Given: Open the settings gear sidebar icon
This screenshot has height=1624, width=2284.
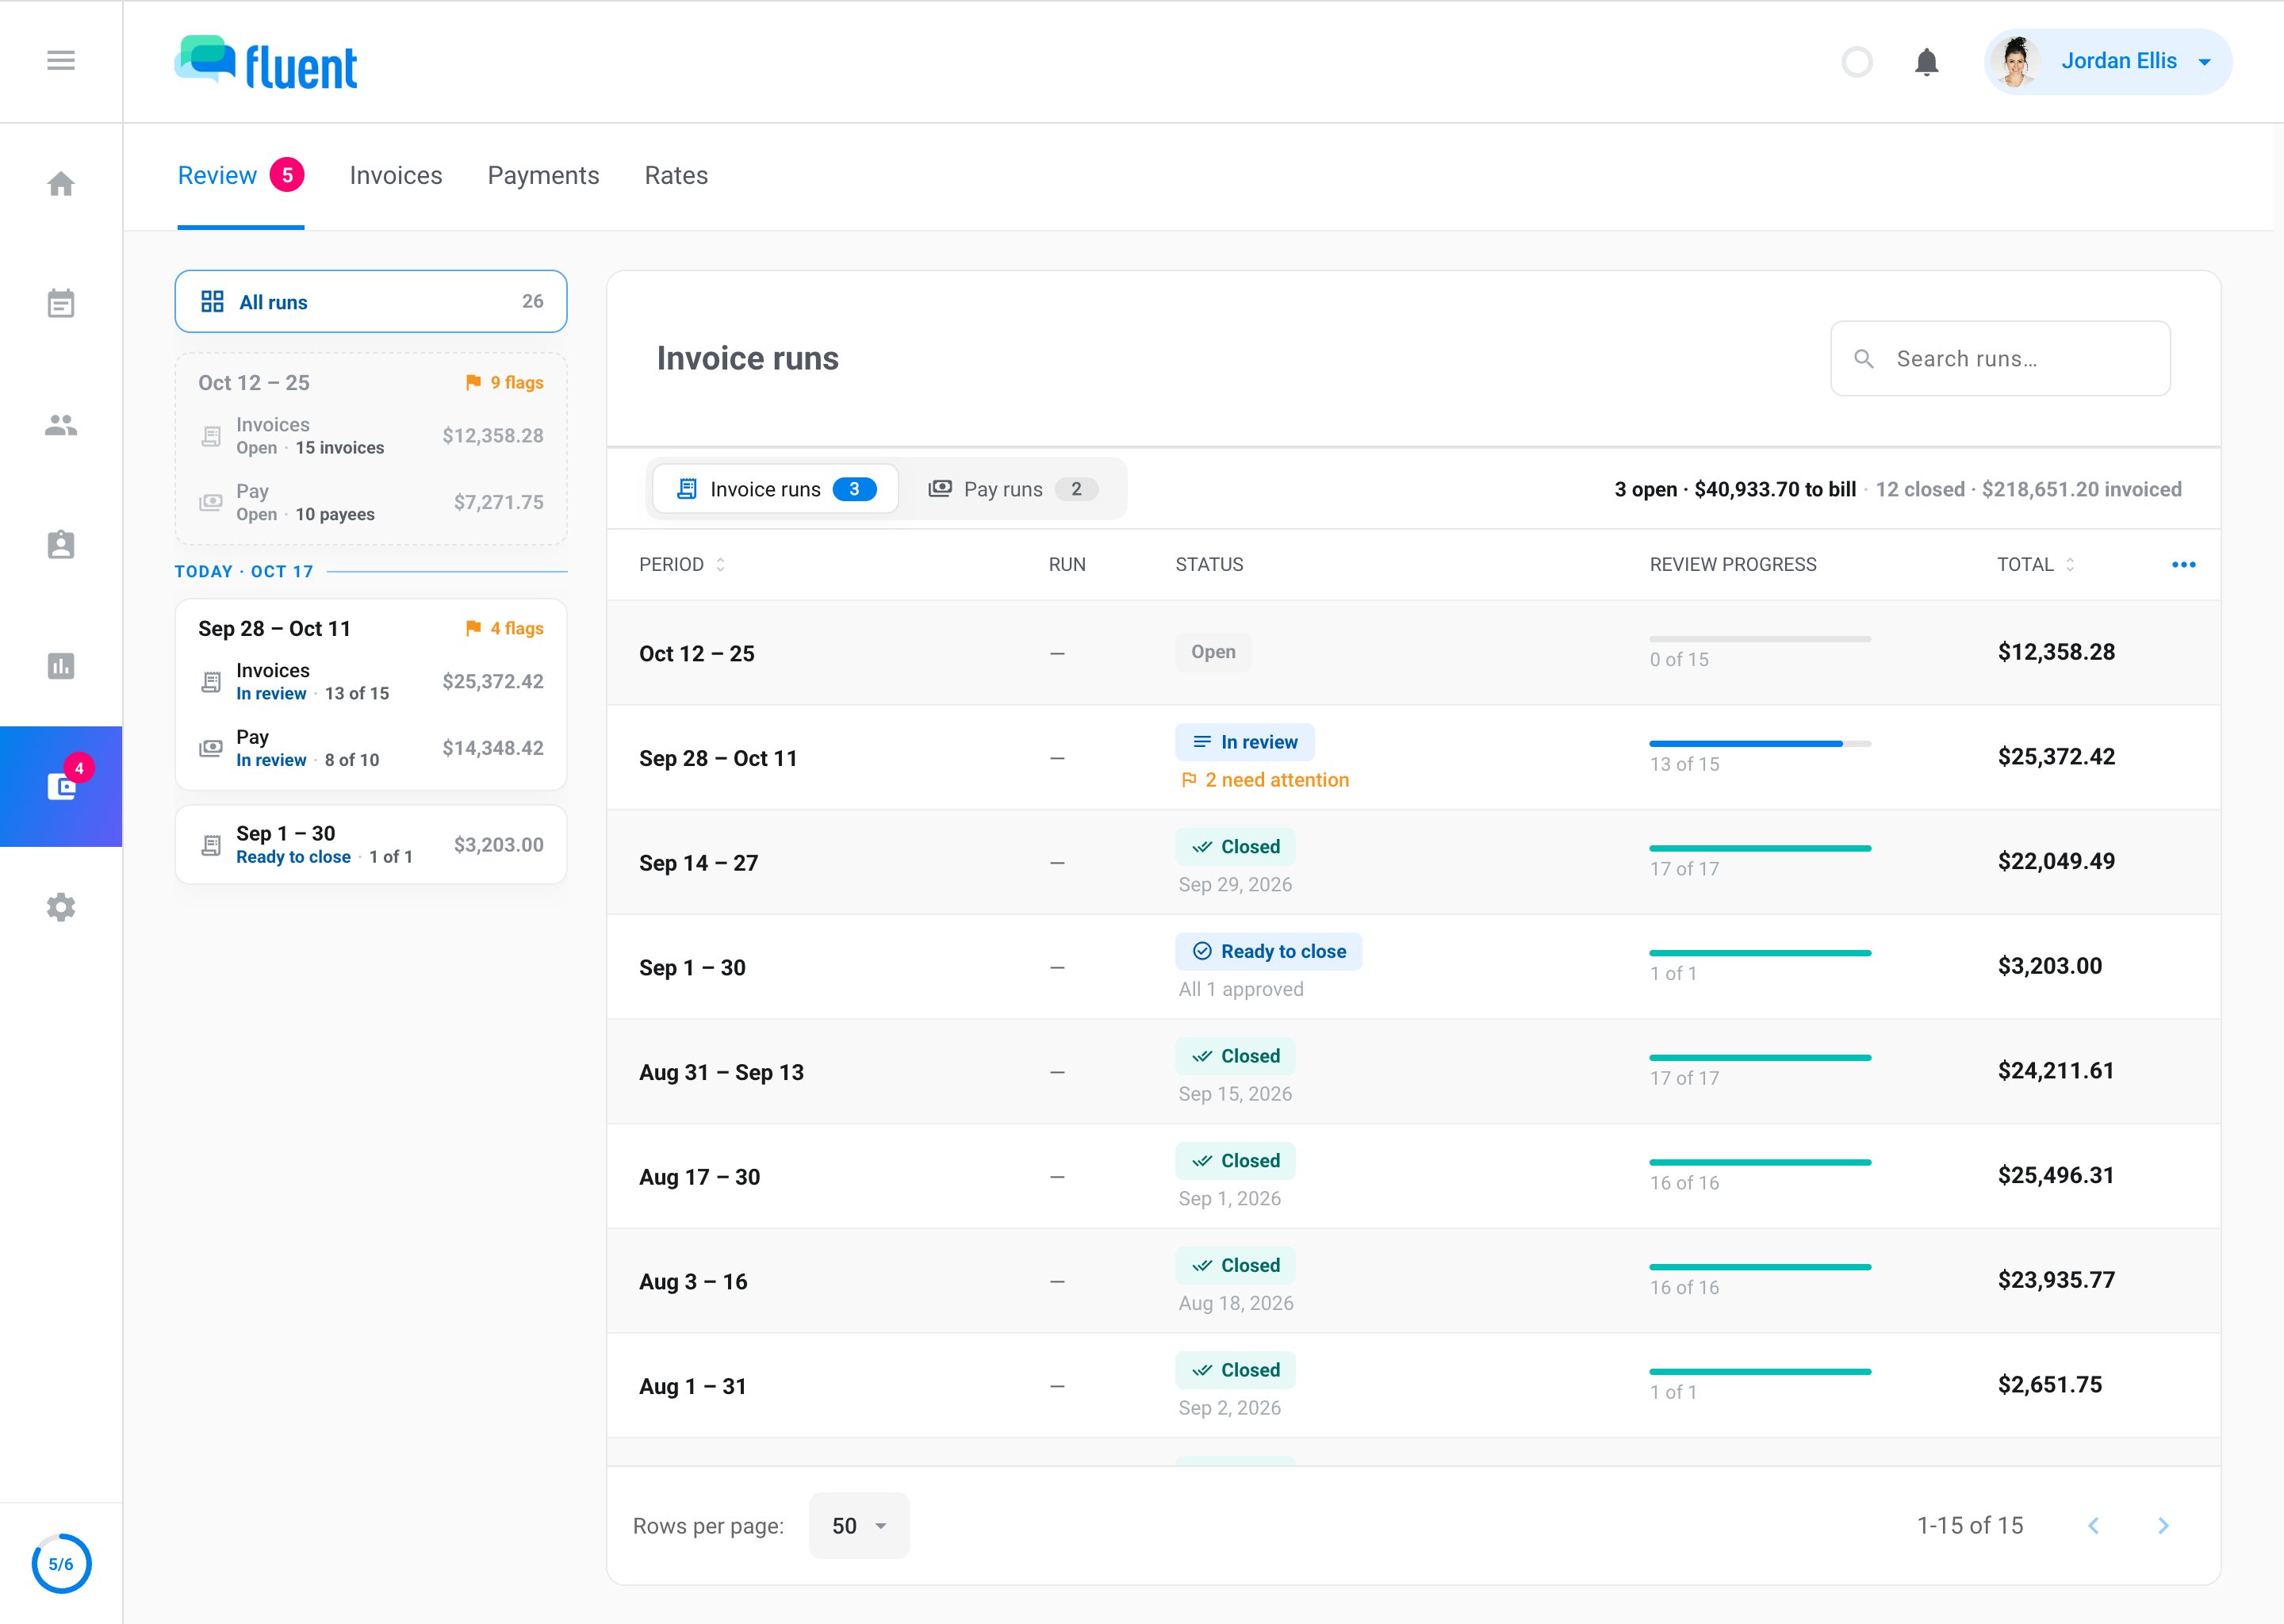Looking at the screenshot, I should pyautogui.click(x=61, y=907).
